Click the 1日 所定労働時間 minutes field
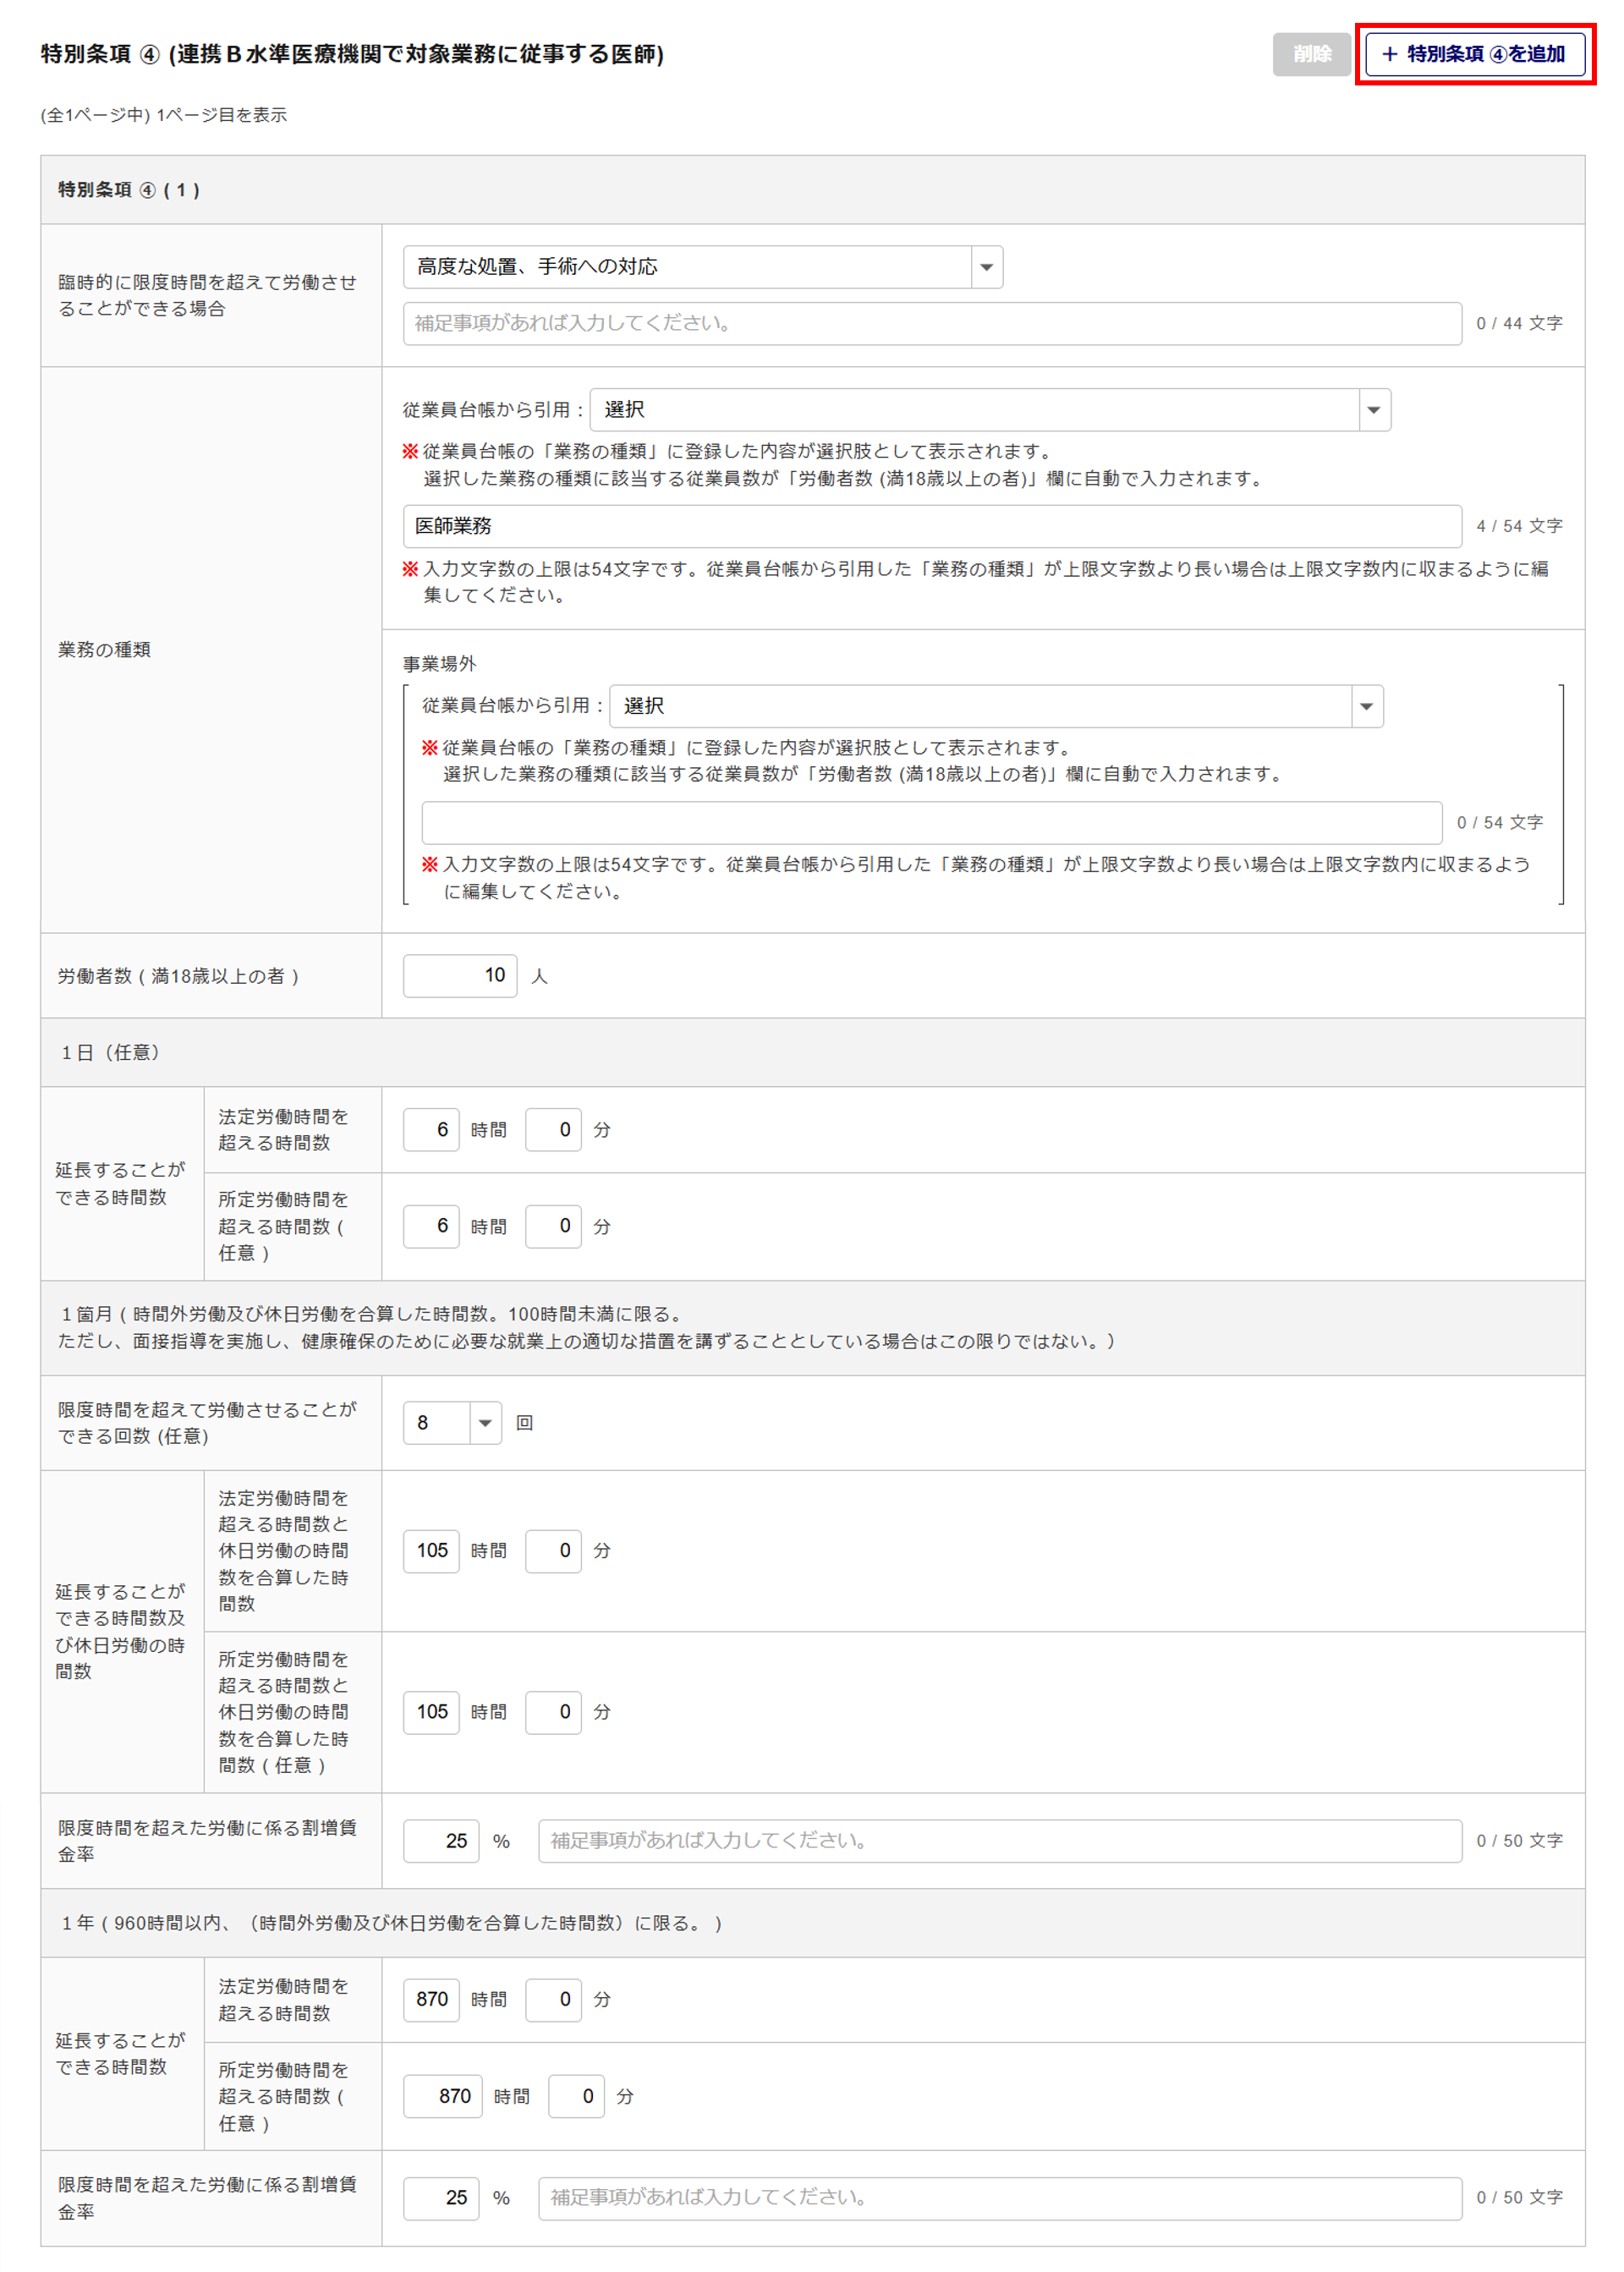The image size is (1624, 2272). coord(553,1226)
